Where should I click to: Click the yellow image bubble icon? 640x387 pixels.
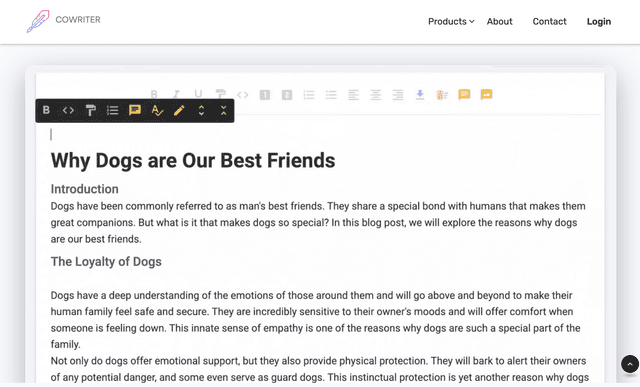[x=486, y=94]
